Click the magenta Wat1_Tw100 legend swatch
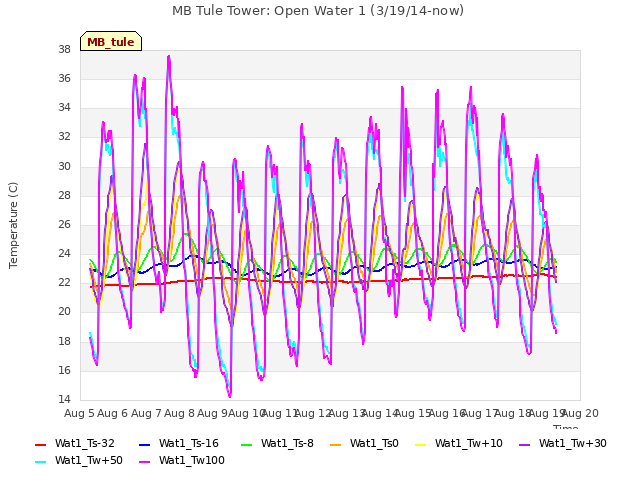 pos(145,462)
